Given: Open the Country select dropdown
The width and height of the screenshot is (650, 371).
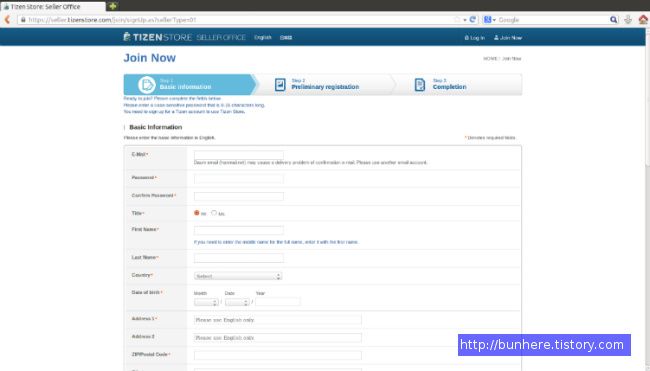Looking at the screenshot, I should pyautogui.click(x=238, y=276).
